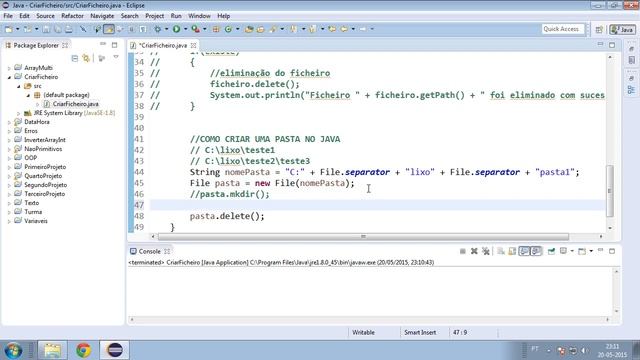Screen dimensions: 640x360
Task: Open Package Explorer View Menu triangle
Action: [116, 58]
